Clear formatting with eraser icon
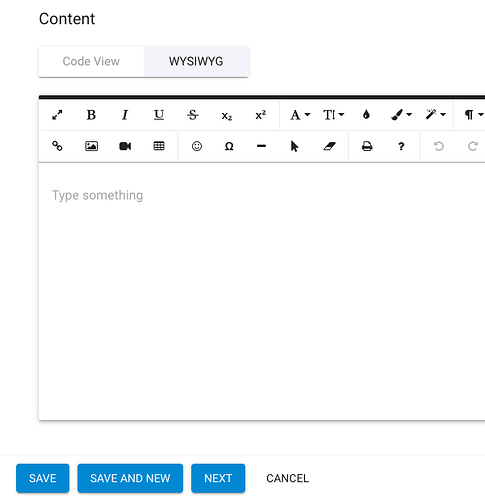 329,146
